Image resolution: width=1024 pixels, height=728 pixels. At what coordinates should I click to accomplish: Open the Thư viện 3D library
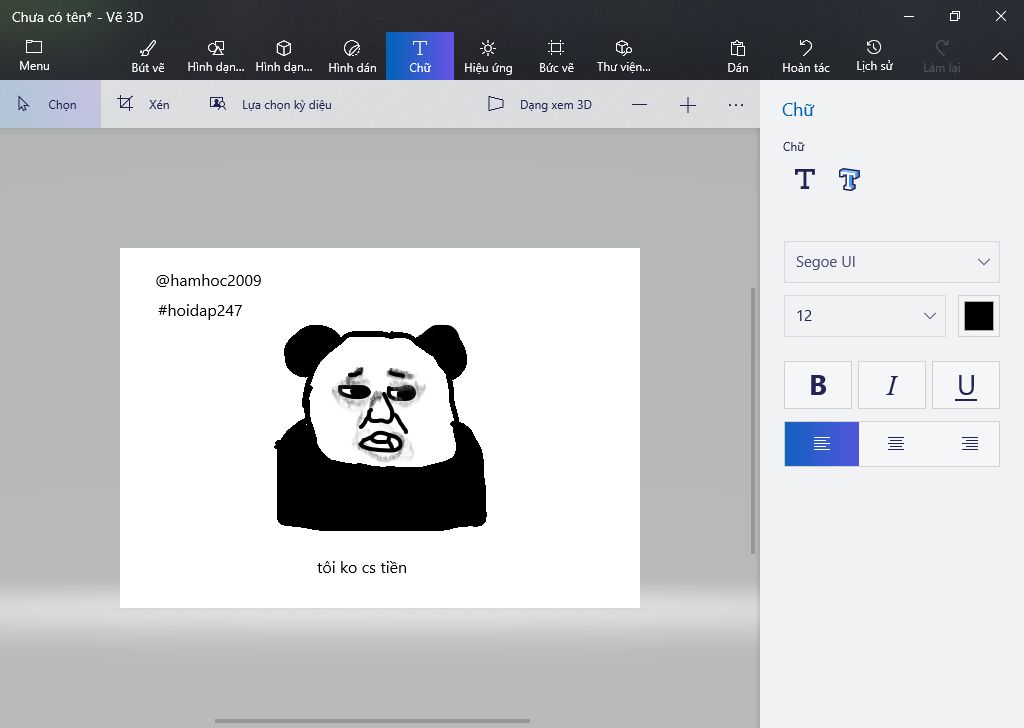pos(624,56)
